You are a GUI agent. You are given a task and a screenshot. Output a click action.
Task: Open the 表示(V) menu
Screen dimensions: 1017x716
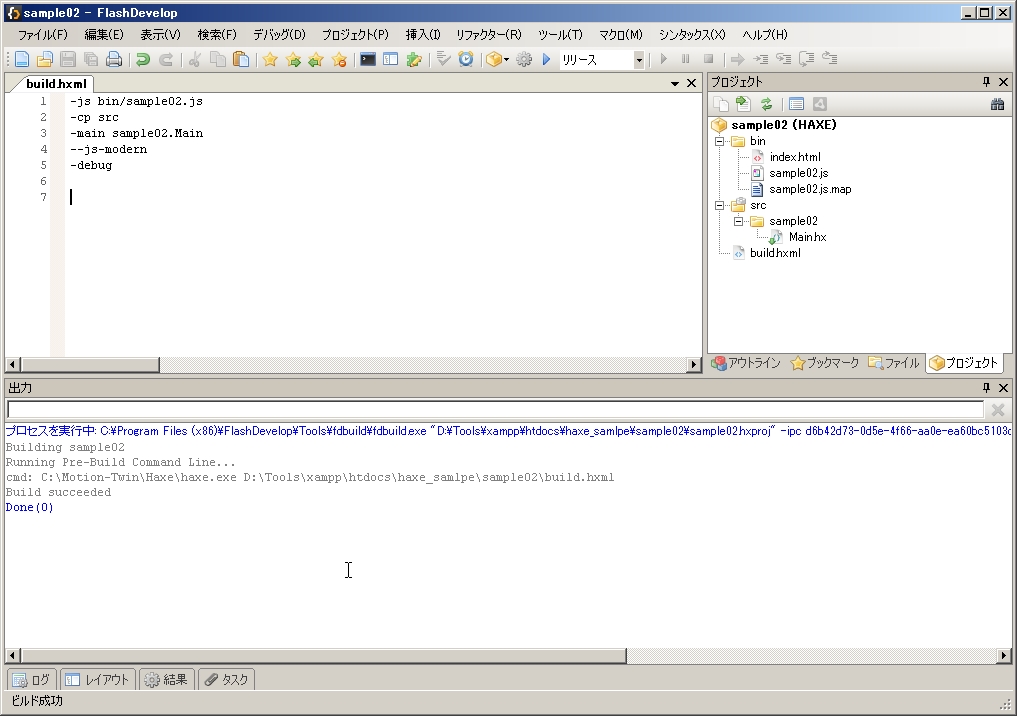(x=160, y=35)
